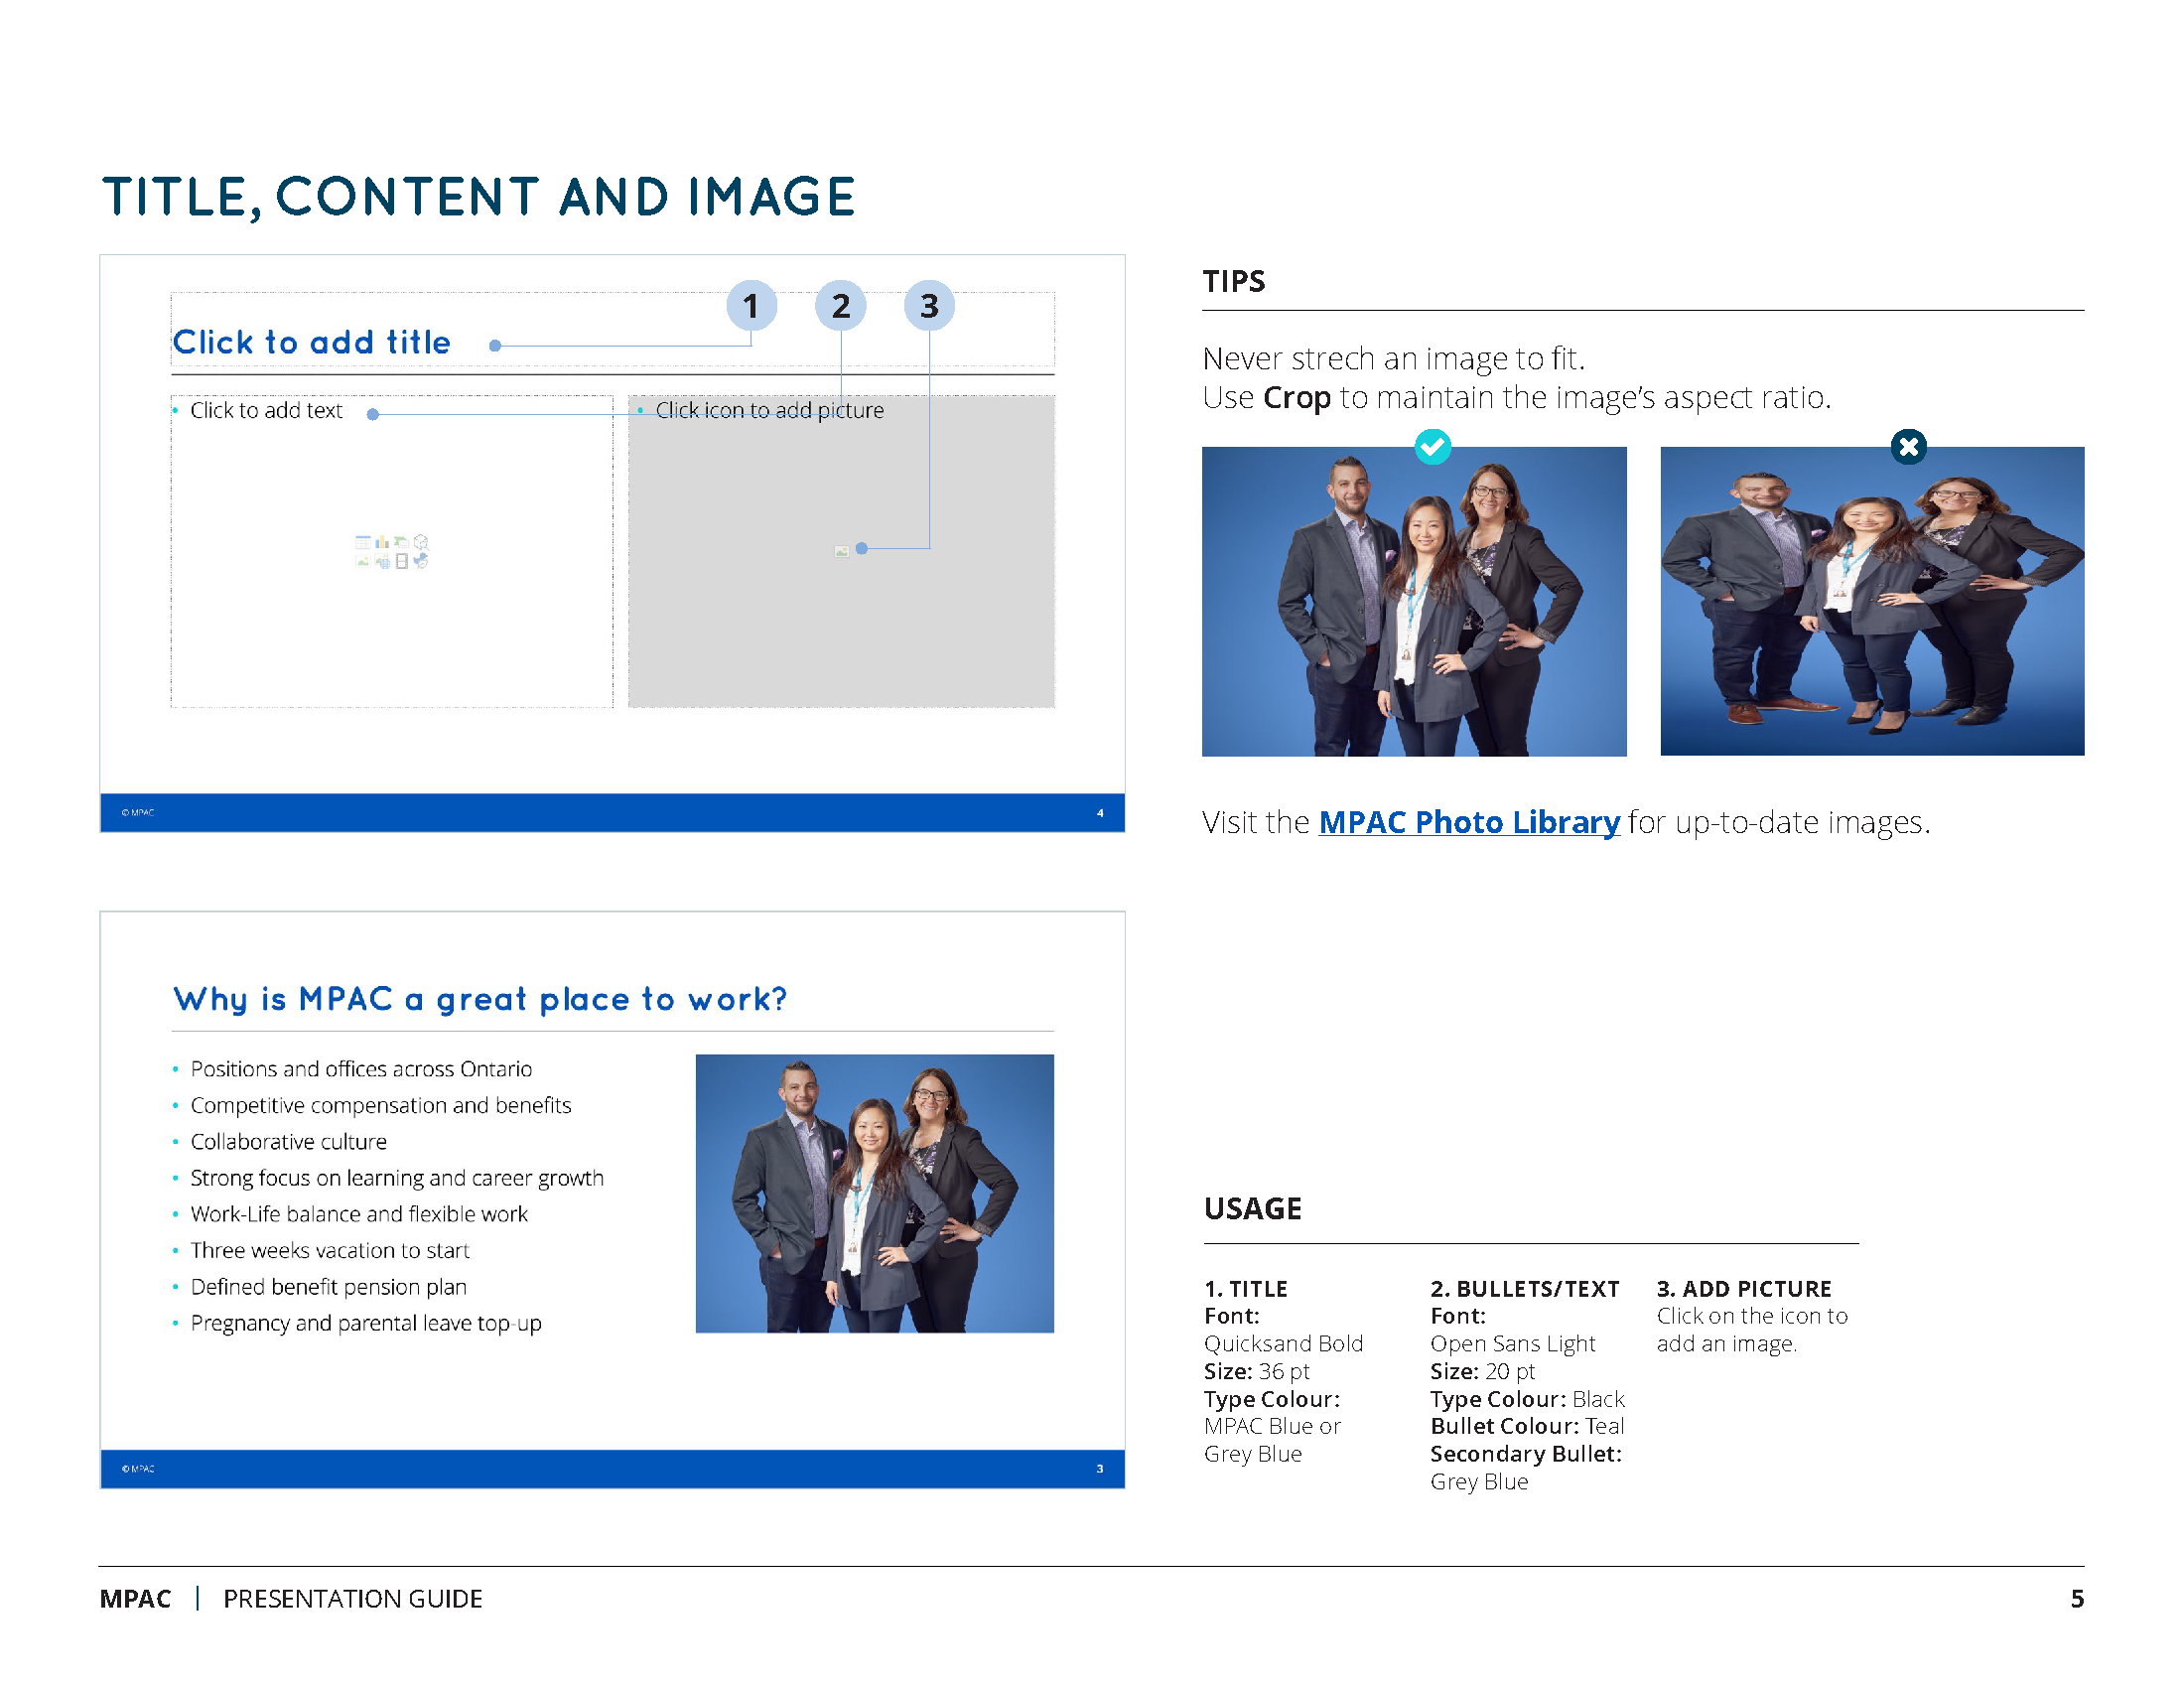Click the teal checkmark badge icon
The width and height of the screenshot is (2184, 1688).
(x=1432, y=446)
